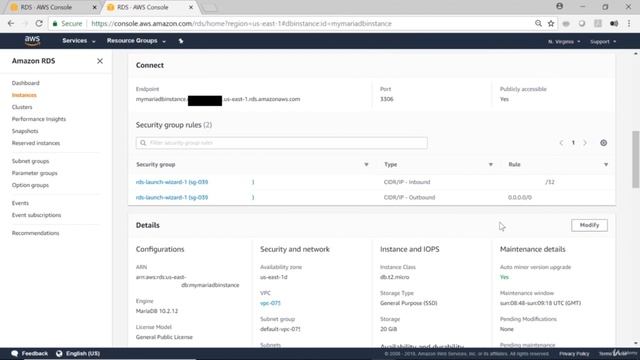640x360 pixels.
Task: Select the CIDR/IP - Inbound type cell
Action: click(x=407, y=182)
